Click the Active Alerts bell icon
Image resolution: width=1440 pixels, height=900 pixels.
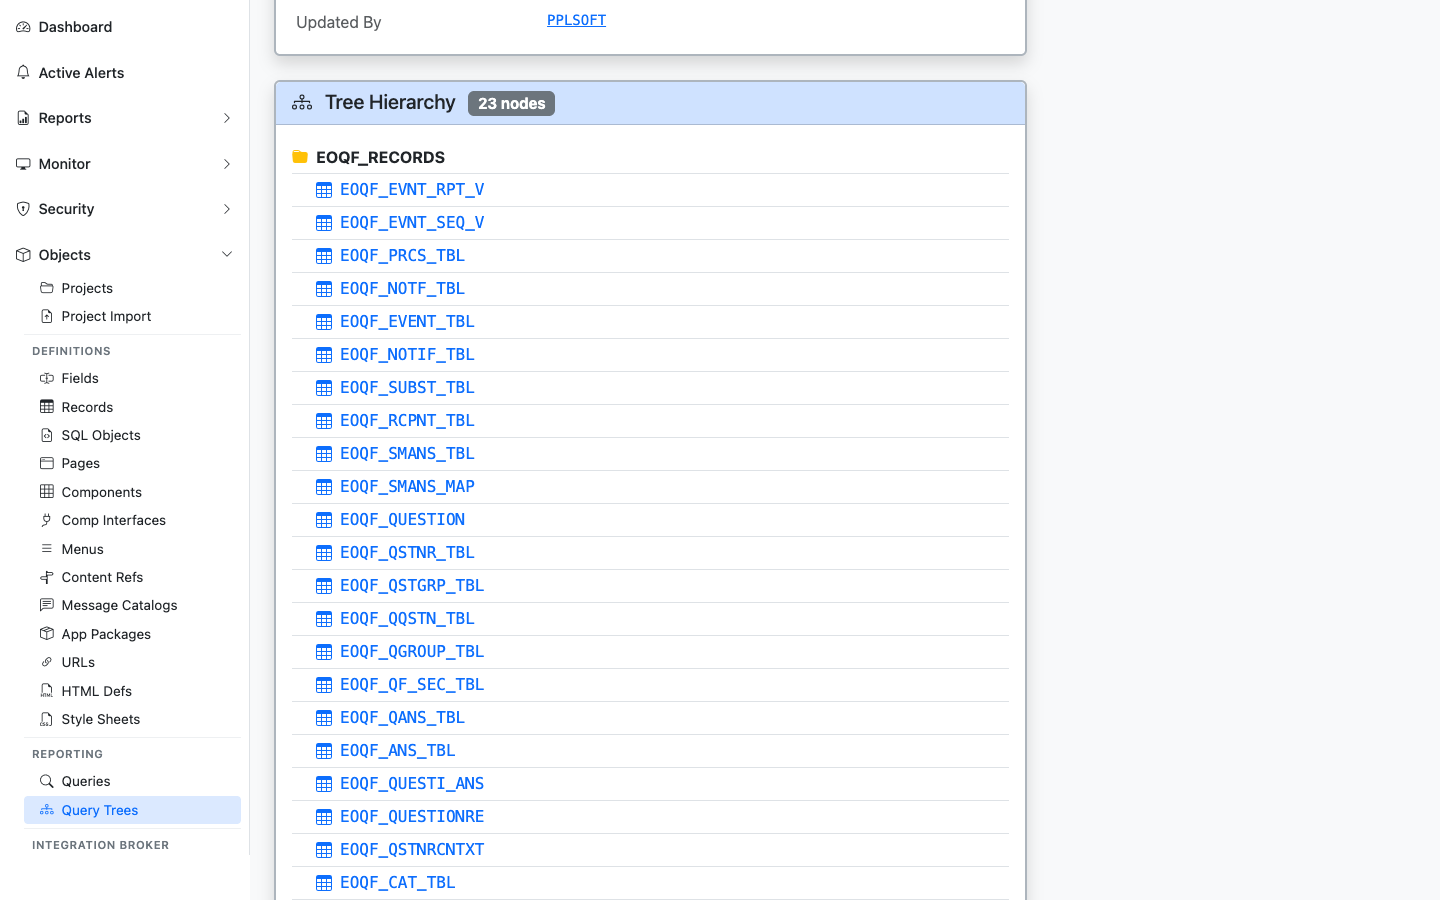23,72
